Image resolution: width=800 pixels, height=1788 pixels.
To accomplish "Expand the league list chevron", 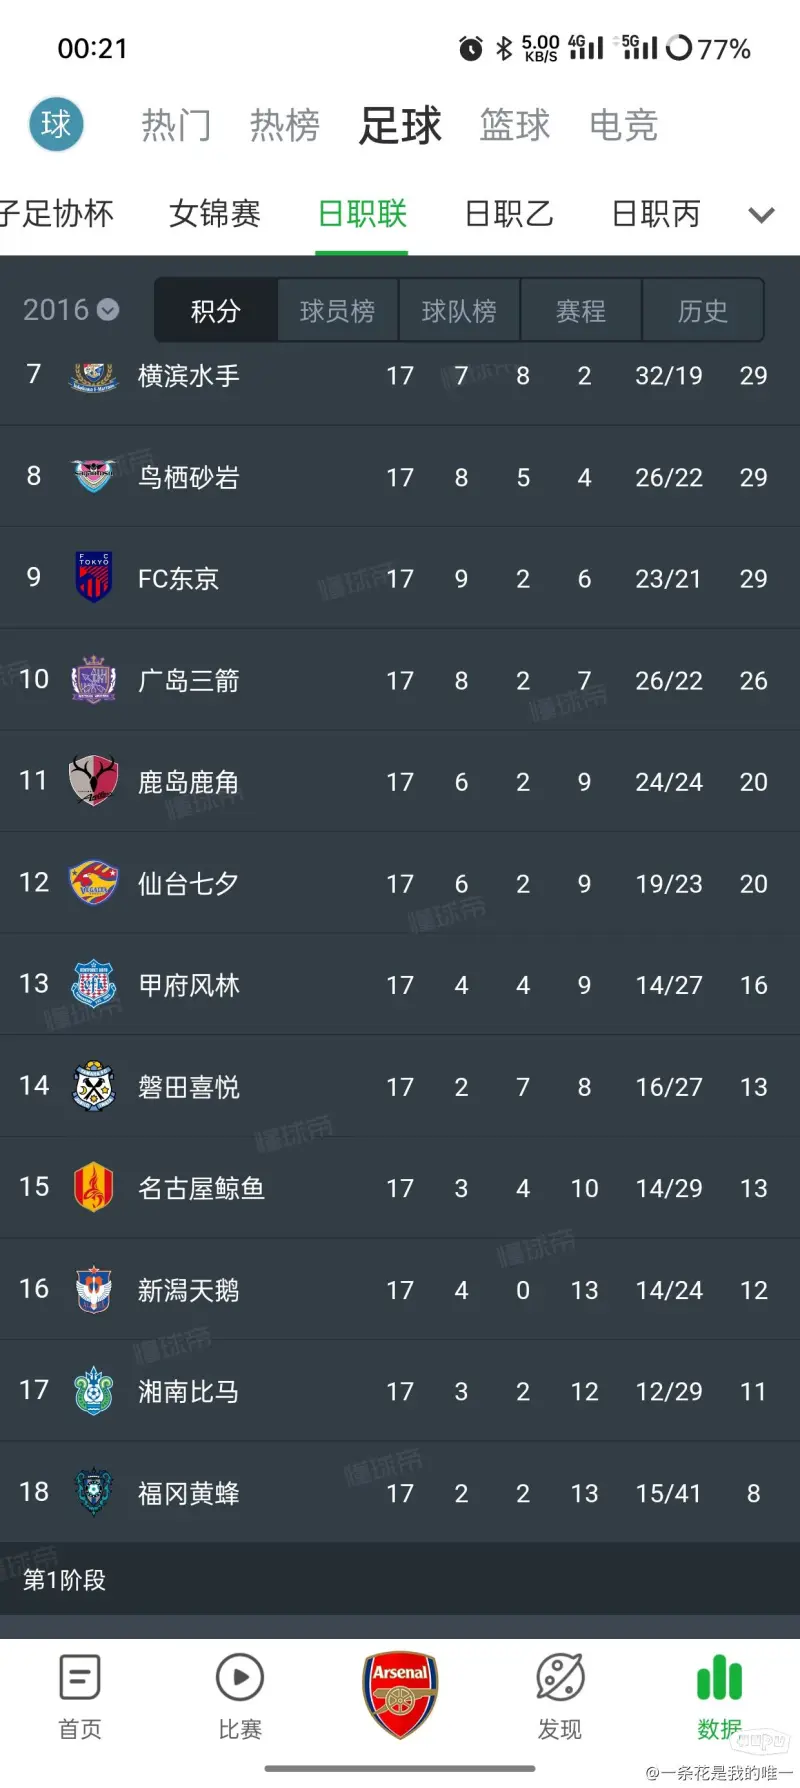I will [762, 214].
